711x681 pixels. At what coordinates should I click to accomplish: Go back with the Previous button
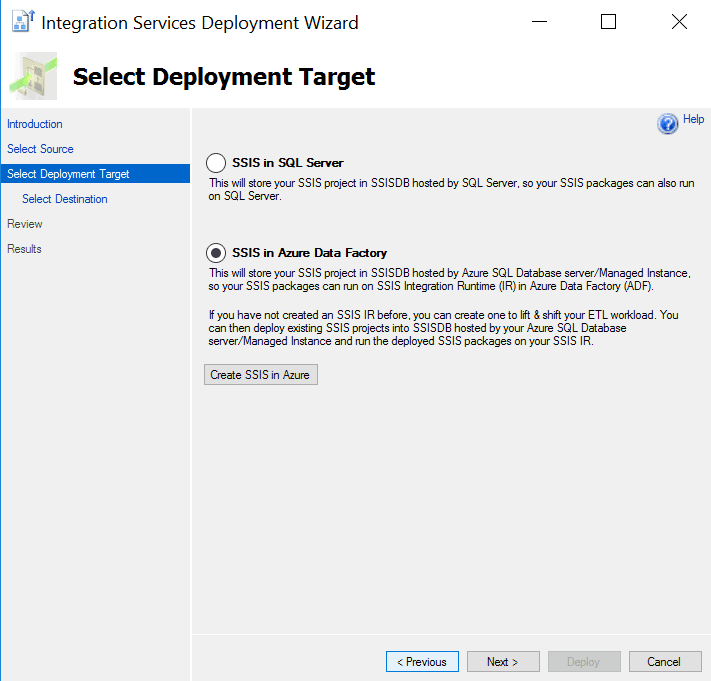(x=422, y=662)
